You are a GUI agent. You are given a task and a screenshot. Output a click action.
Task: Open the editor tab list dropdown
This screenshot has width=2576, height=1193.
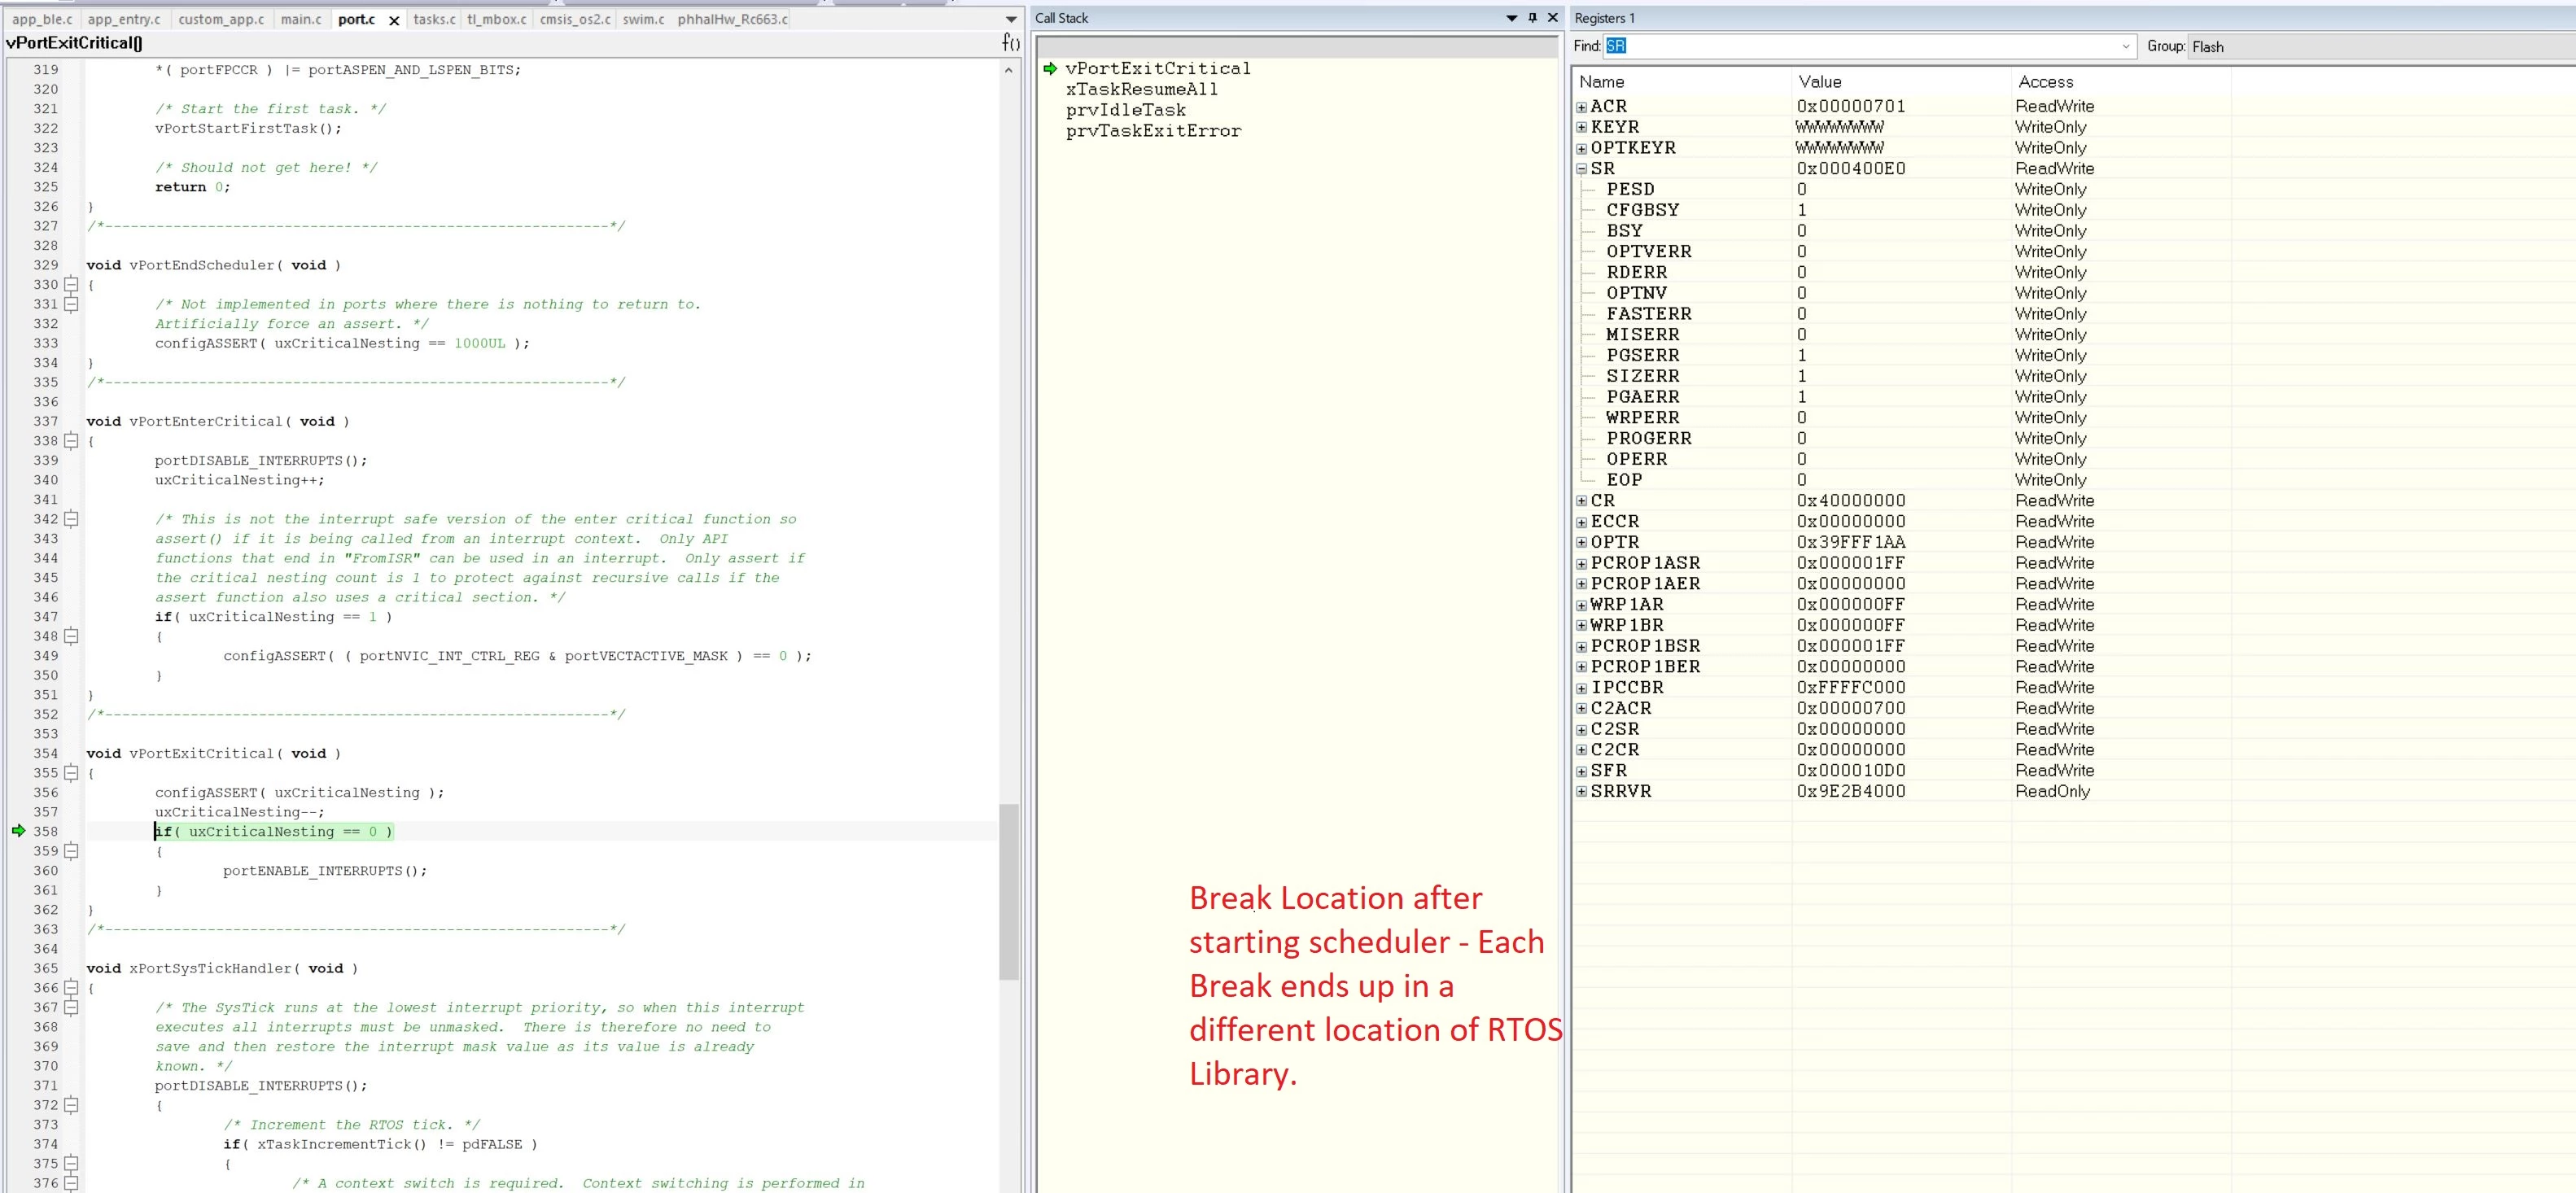[1011, 19]
